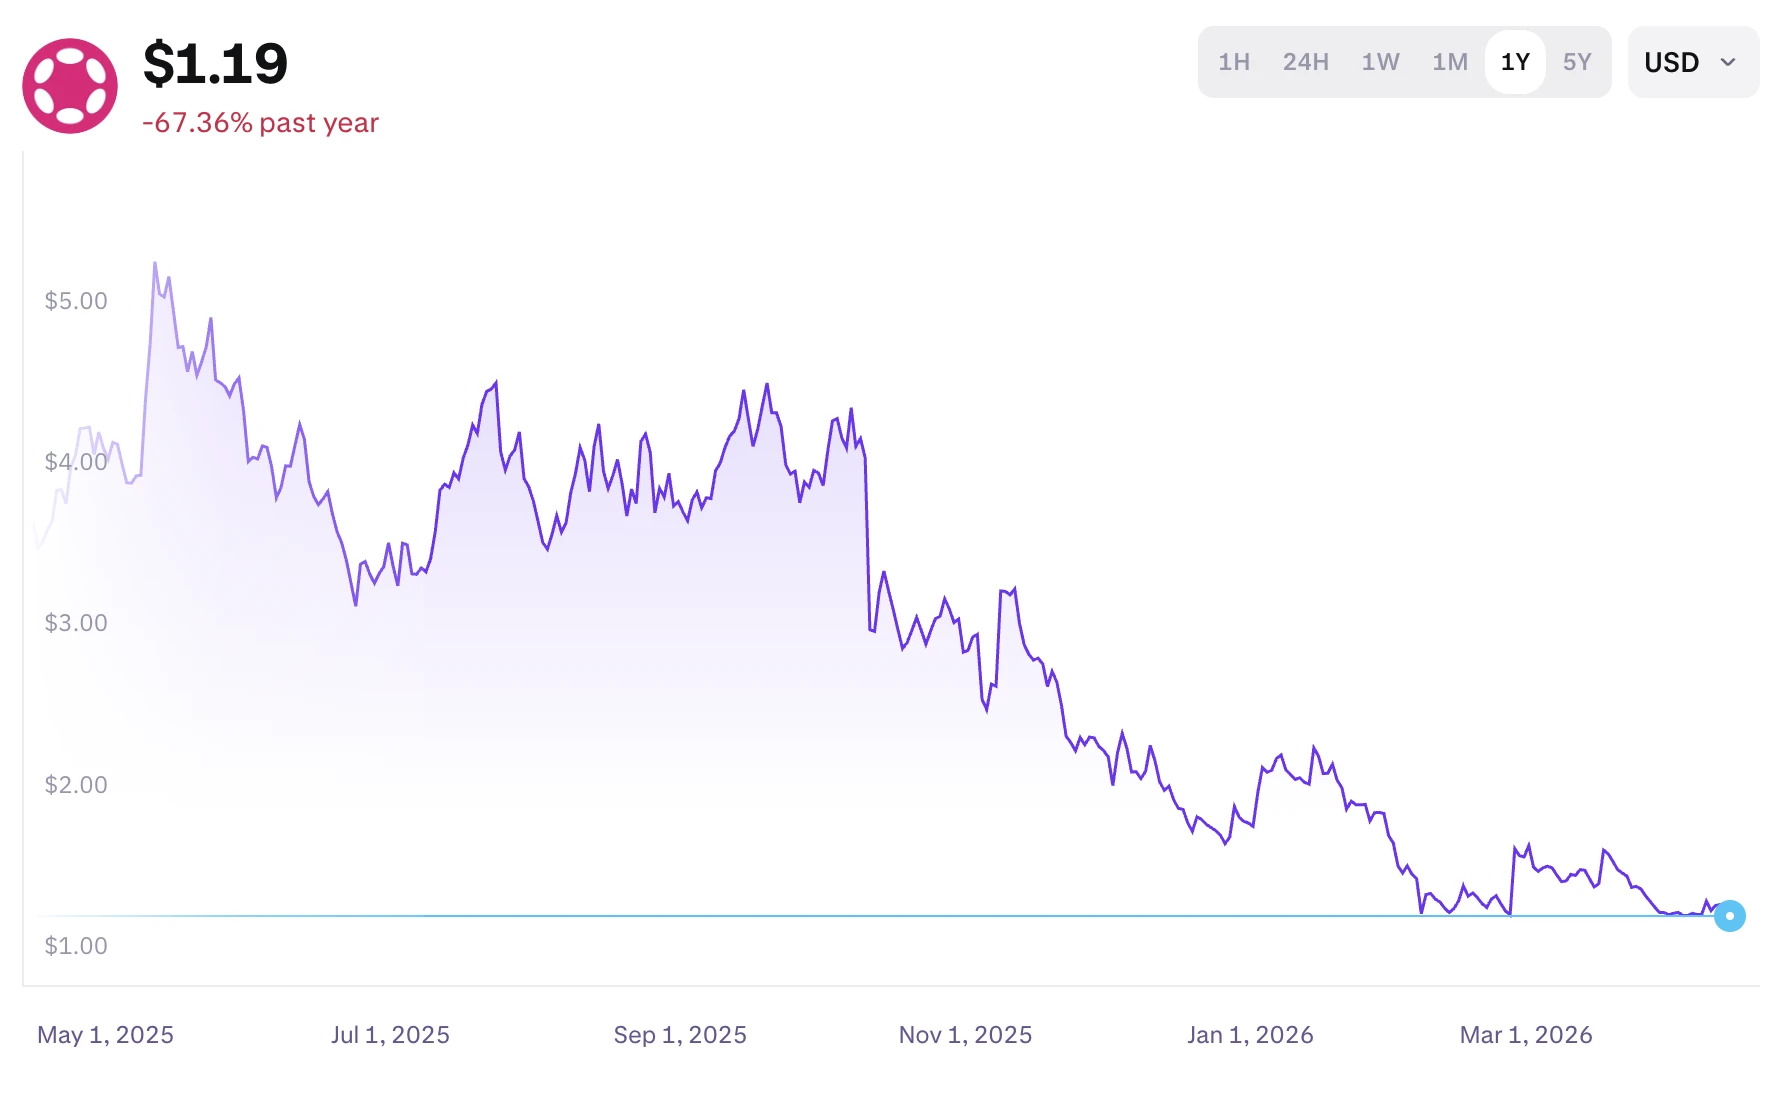Click the $5.00 y-axis label
1782x1104 pixels.
(x=76, y=301)
